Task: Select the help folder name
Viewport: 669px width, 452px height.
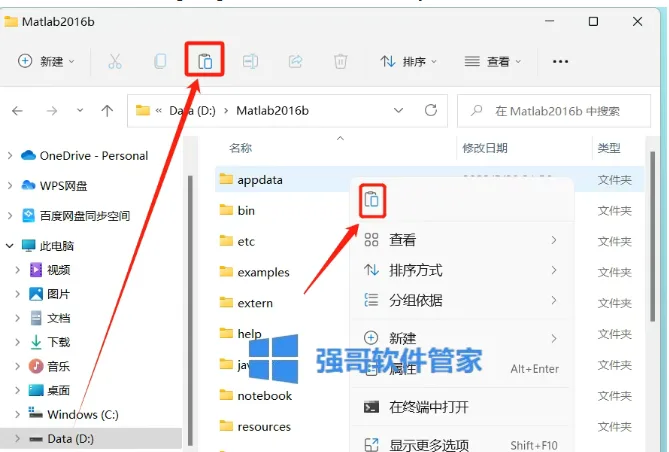Action: [249, 333]
